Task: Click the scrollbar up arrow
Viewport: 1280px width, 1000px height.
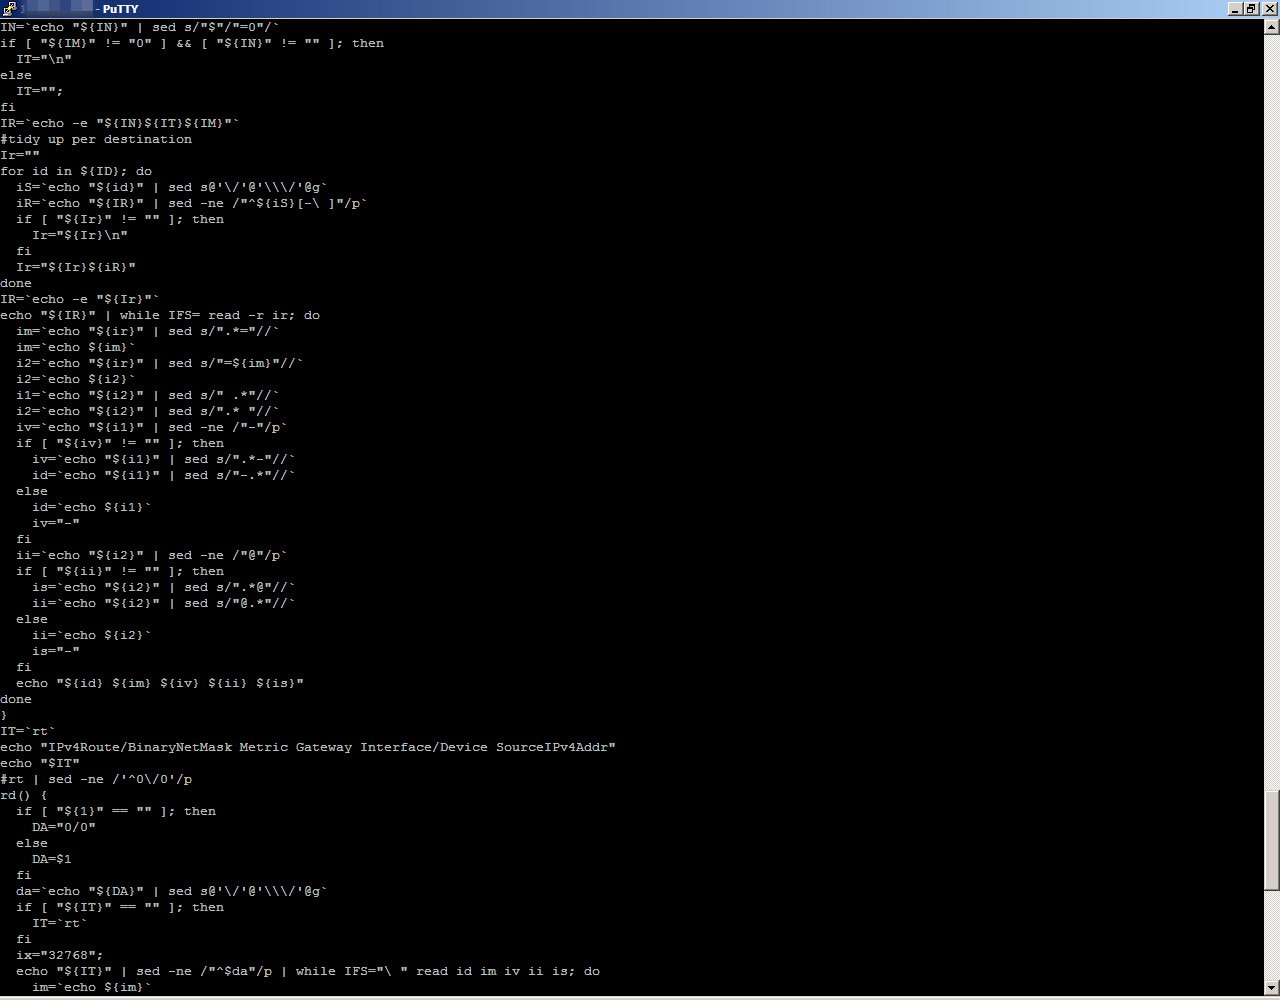Action: (x=1271, y=27)
